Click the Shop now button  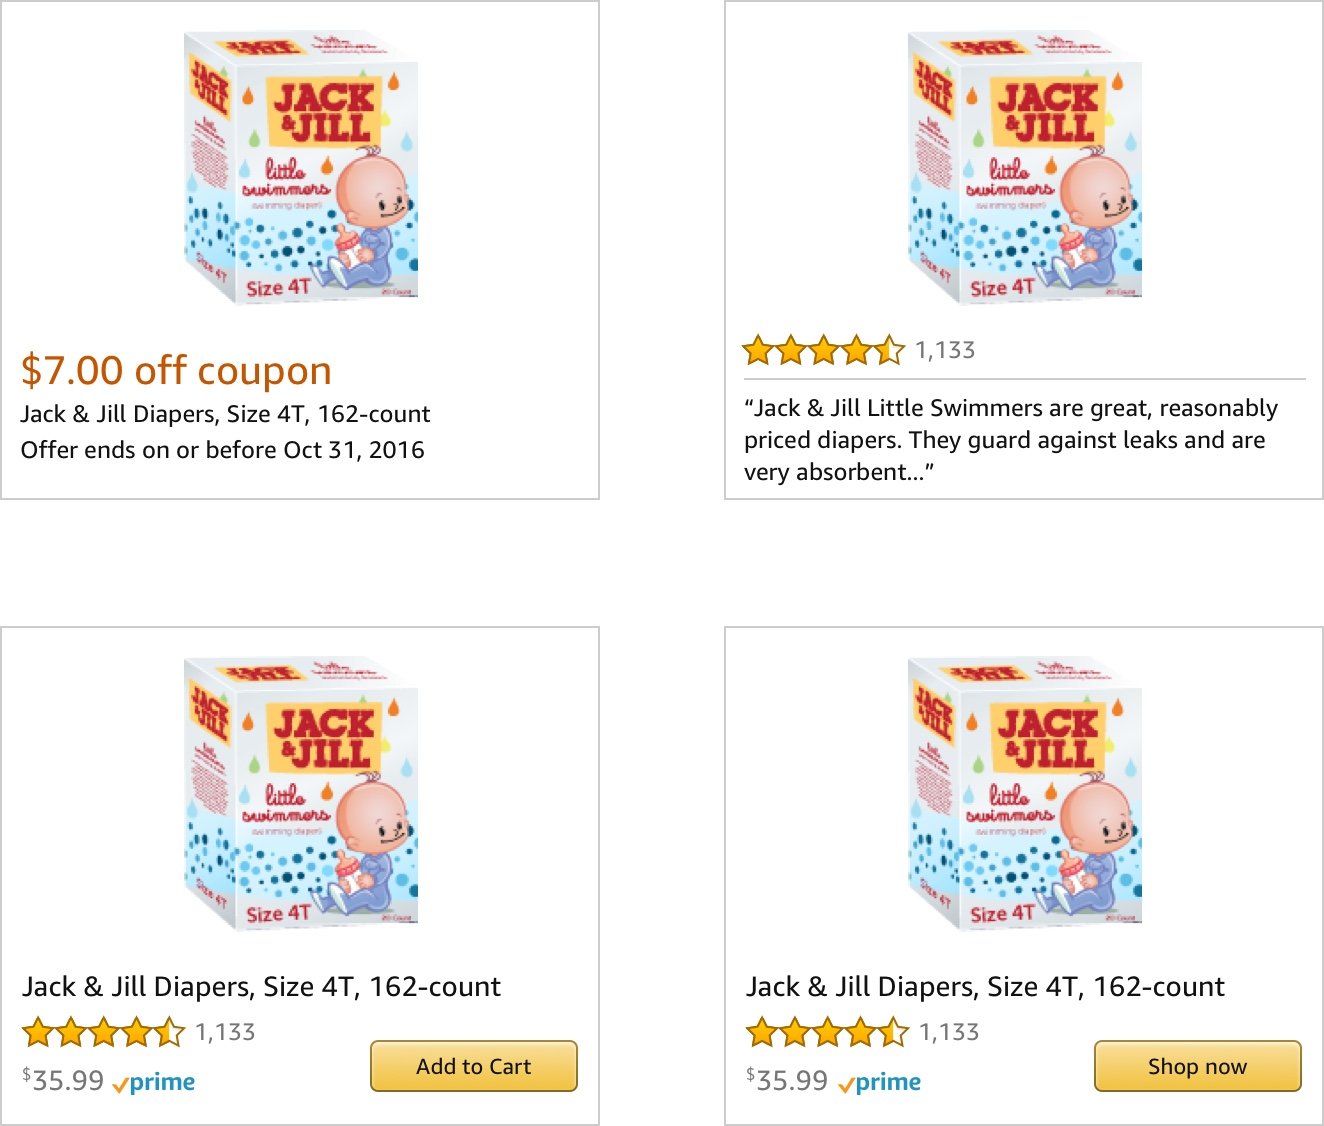pyautogui.click(x=1197, y=1066)
